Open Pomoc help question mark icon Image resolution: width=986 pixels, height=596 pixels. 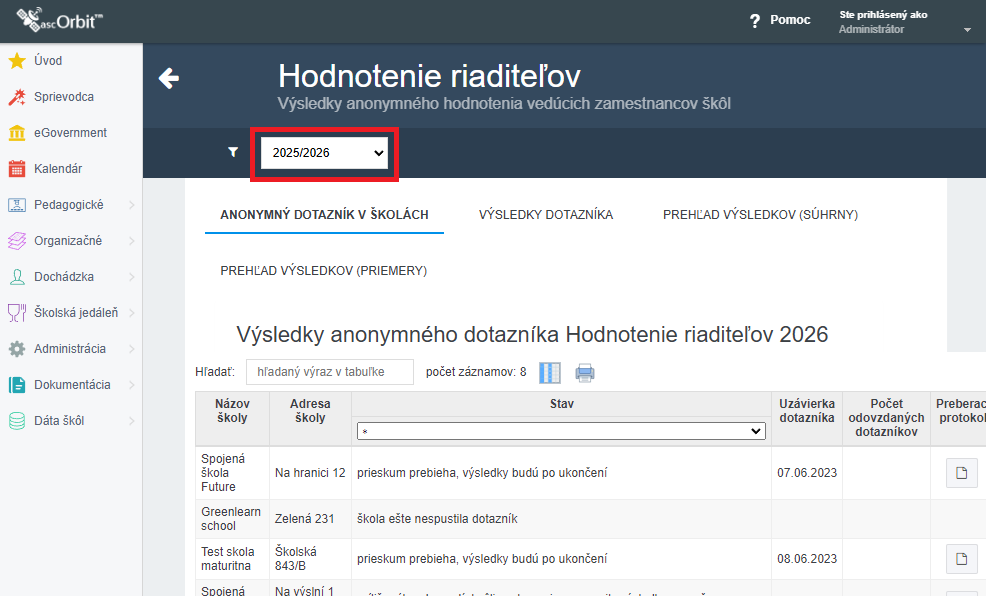point(755,21)
